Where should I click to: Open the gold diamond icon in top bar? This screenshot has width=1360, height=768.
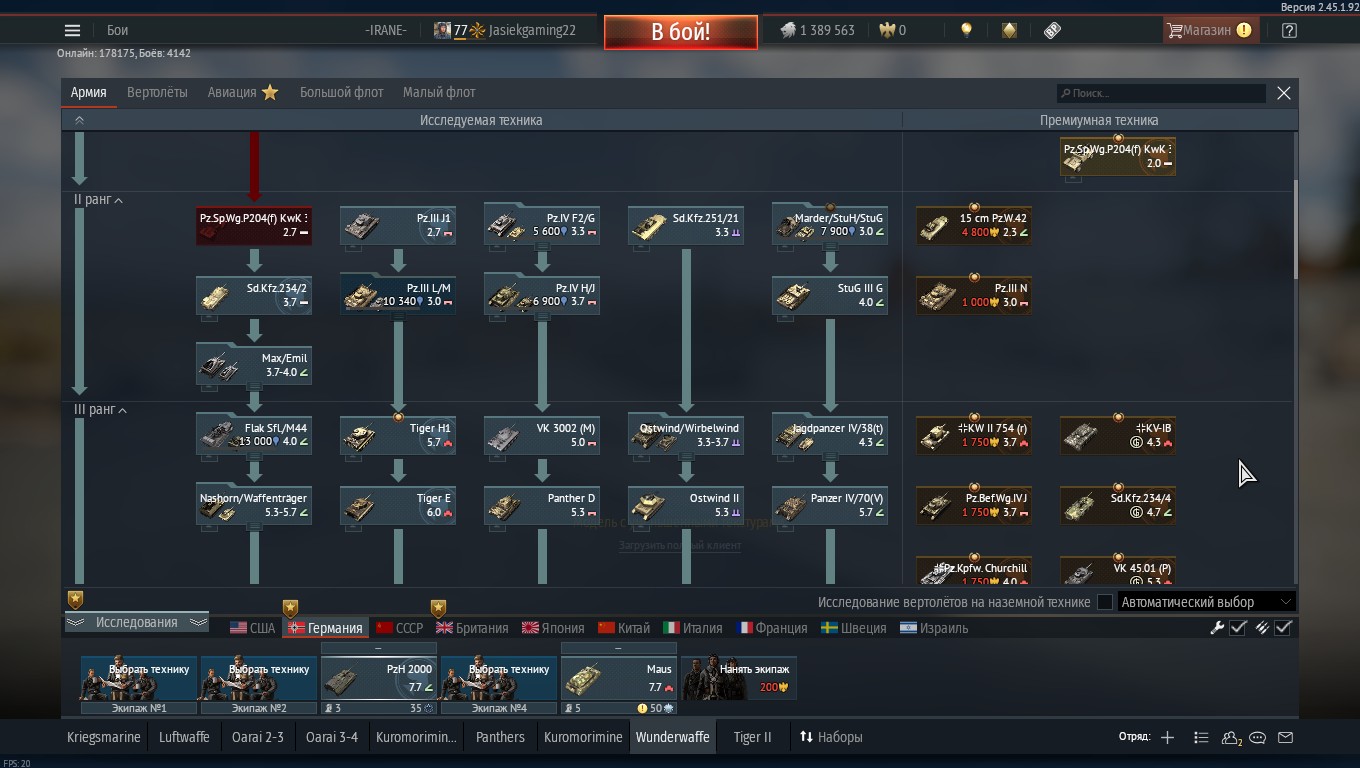pos(1009,30)
